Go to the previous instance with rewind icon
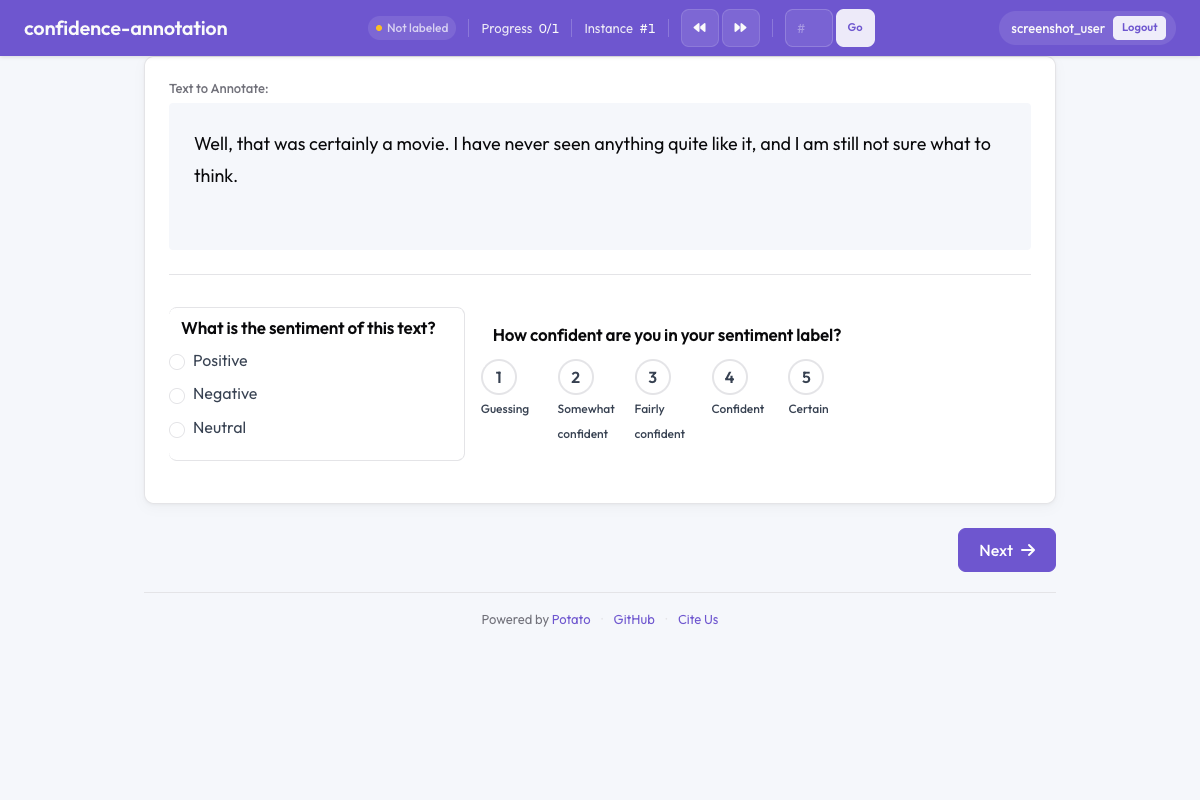This screenshot has height=800, width=1200. [x=700, y=28]
